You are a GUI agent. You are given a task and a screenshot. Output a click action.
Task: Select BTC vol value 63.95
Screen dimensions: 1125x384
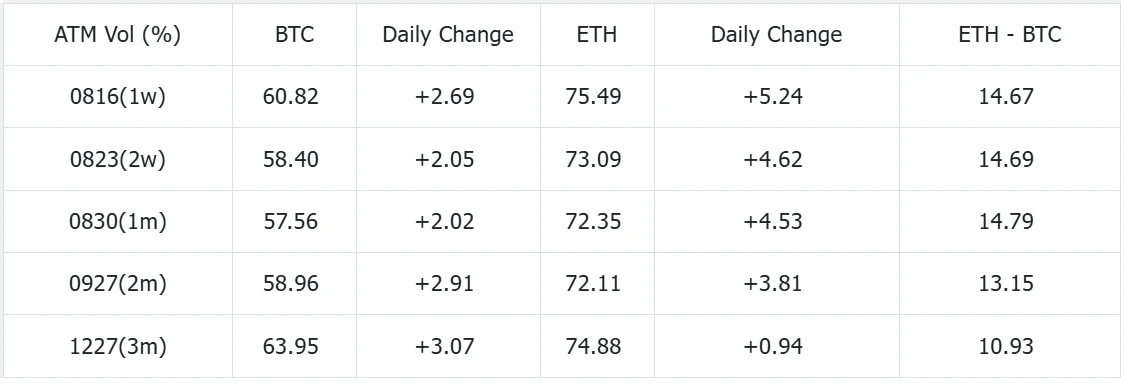point(291,347)
